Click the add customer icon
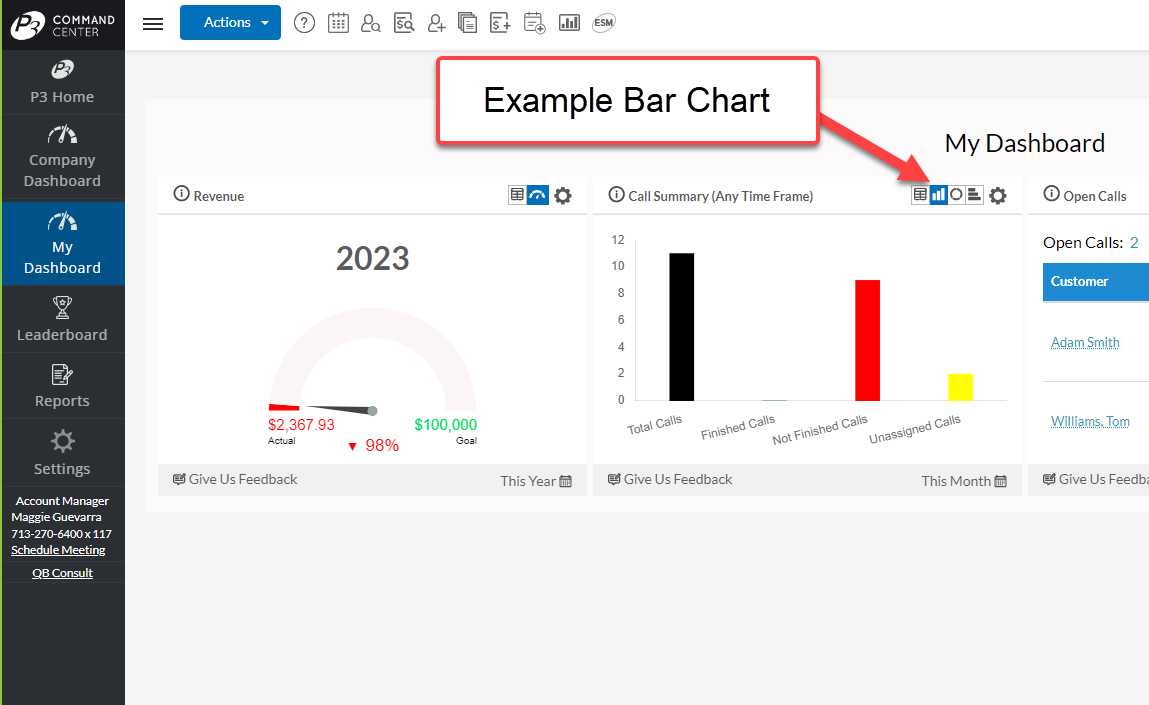This screenshot has height=705, width=1149. pyautogui.click(x=436, y=22)
